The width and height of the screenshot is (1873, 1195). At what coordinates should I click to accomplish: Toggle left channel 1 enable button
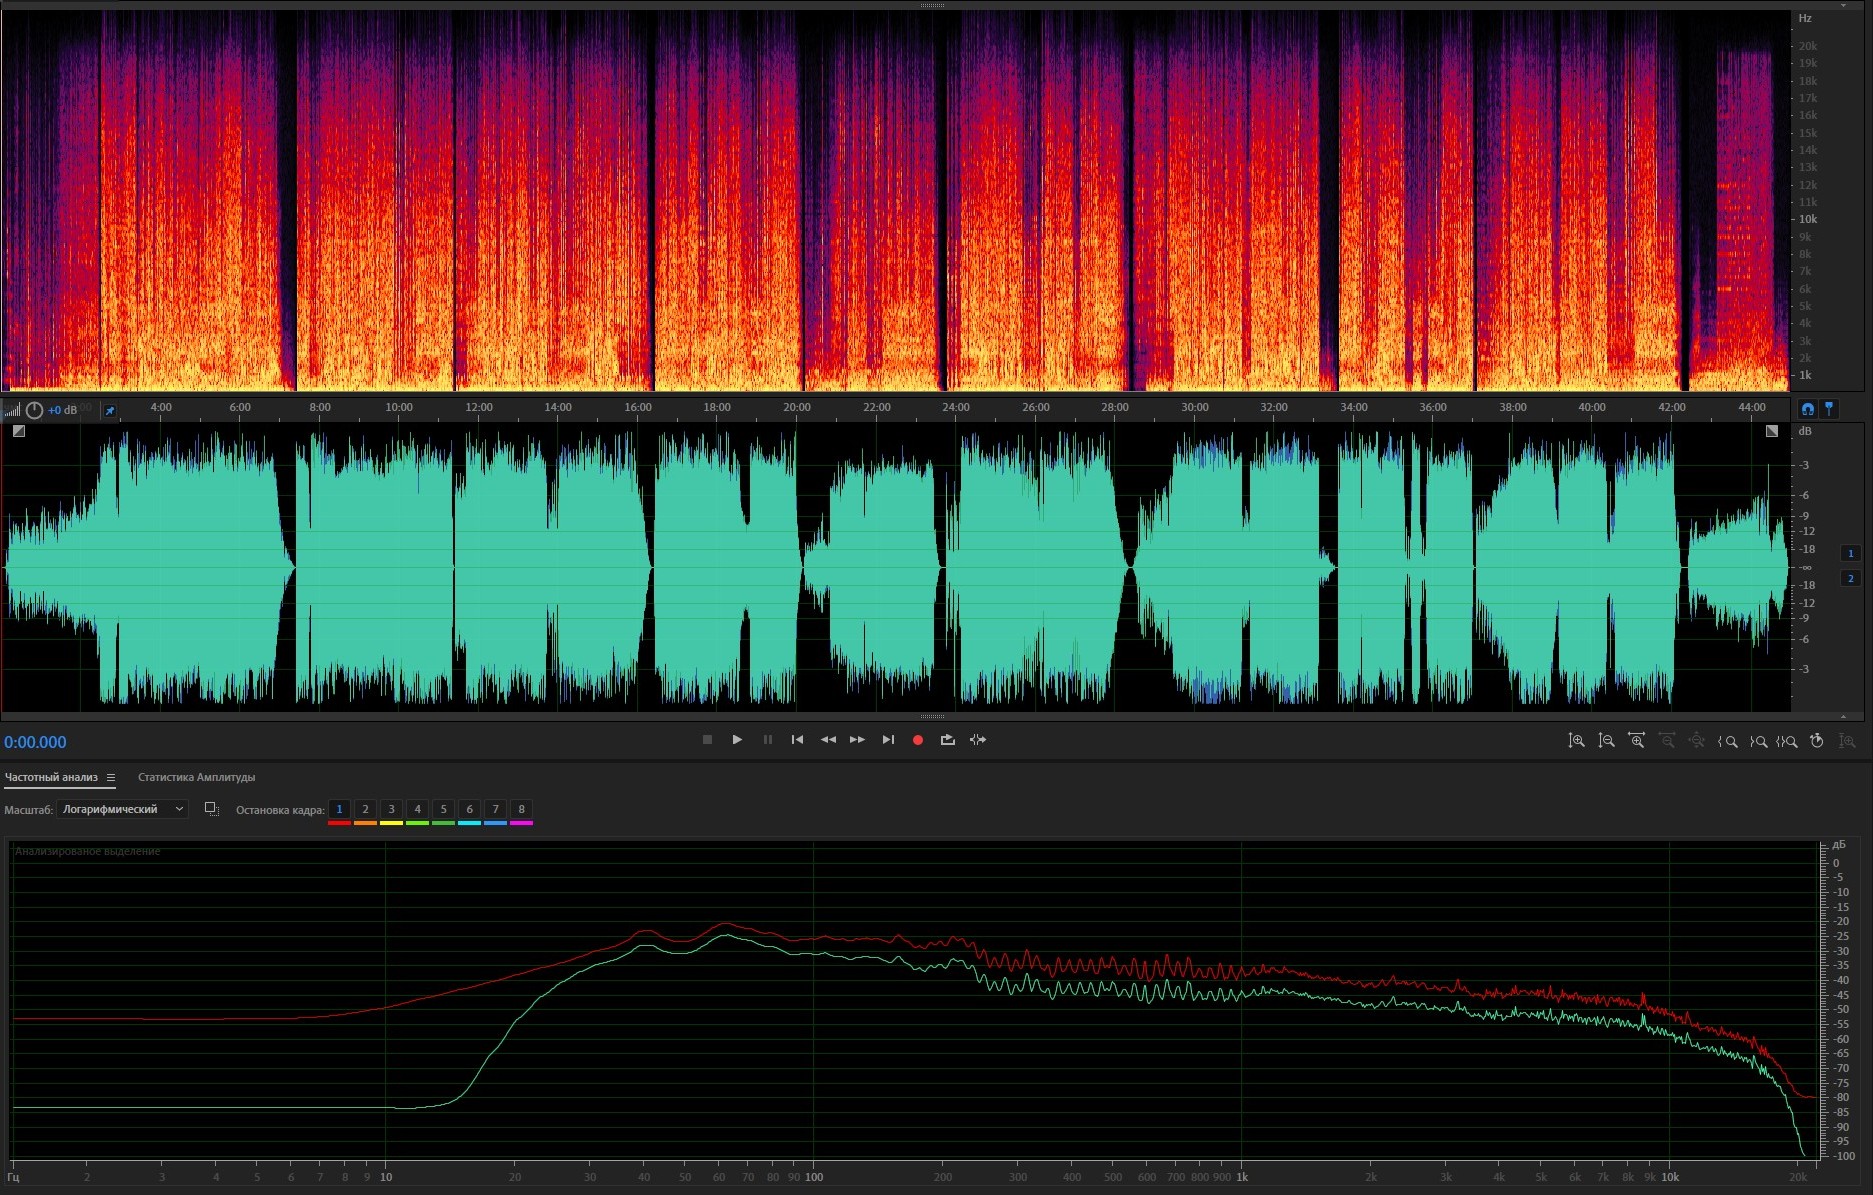(1850, 553)
